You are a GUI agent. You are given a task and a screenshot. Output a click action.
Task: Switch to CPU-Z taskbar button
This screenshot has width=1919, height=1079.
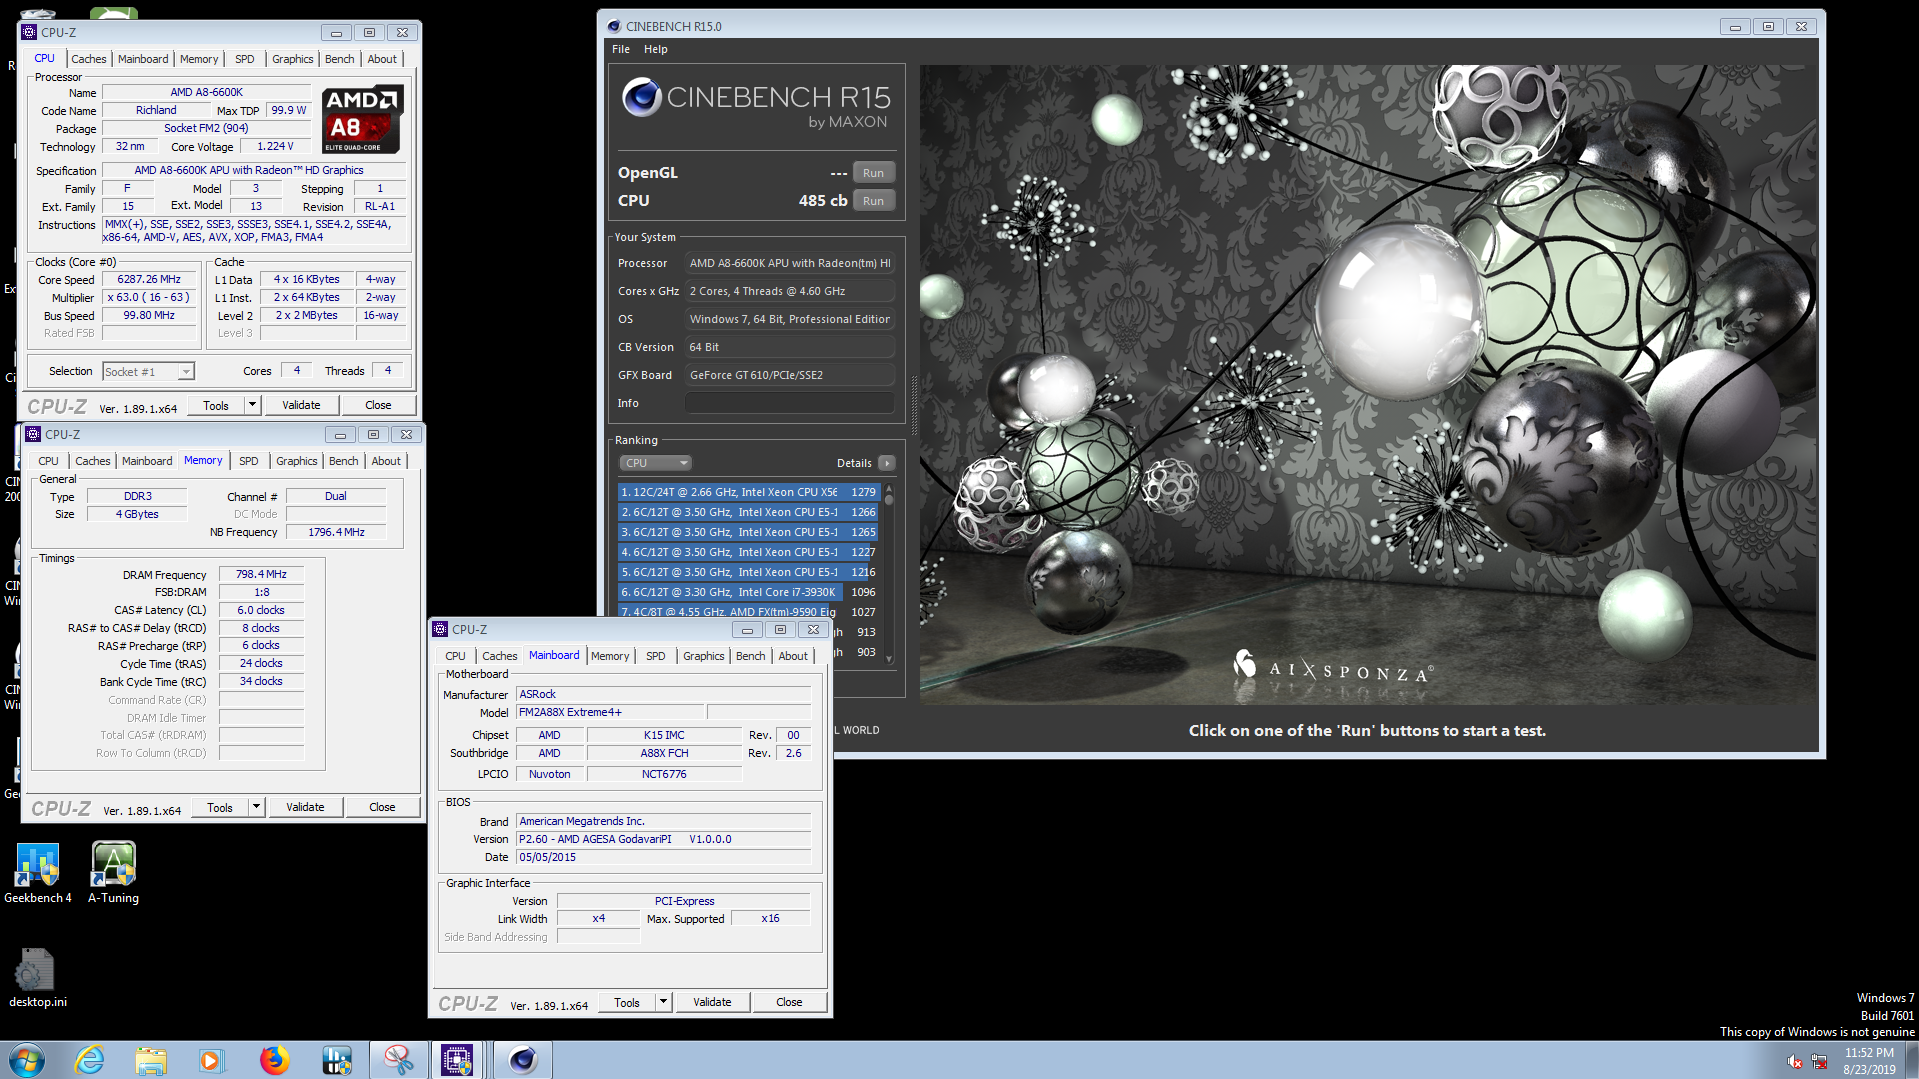(x=457, y=1060)
